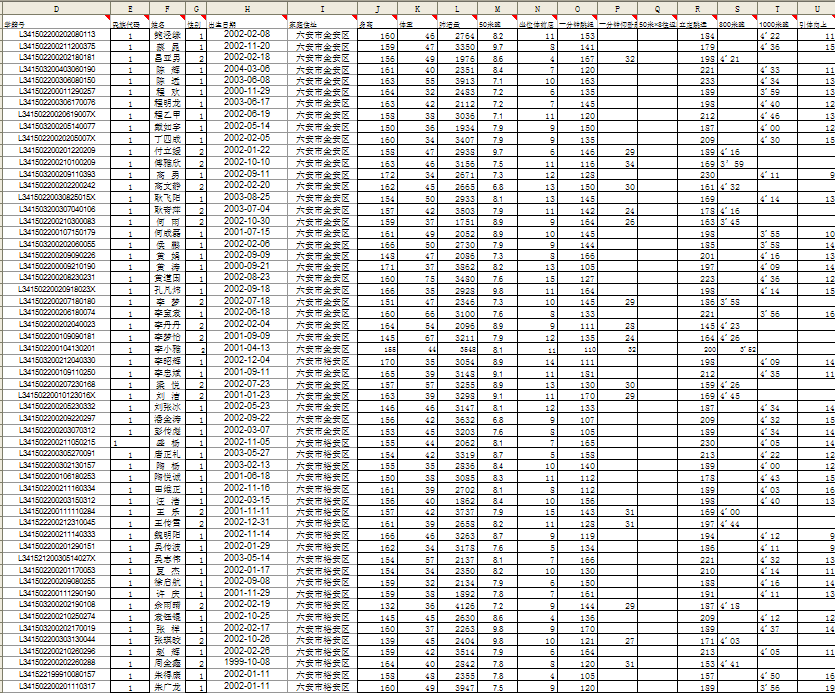Select the lung capacity value 4126

[457, 606]
